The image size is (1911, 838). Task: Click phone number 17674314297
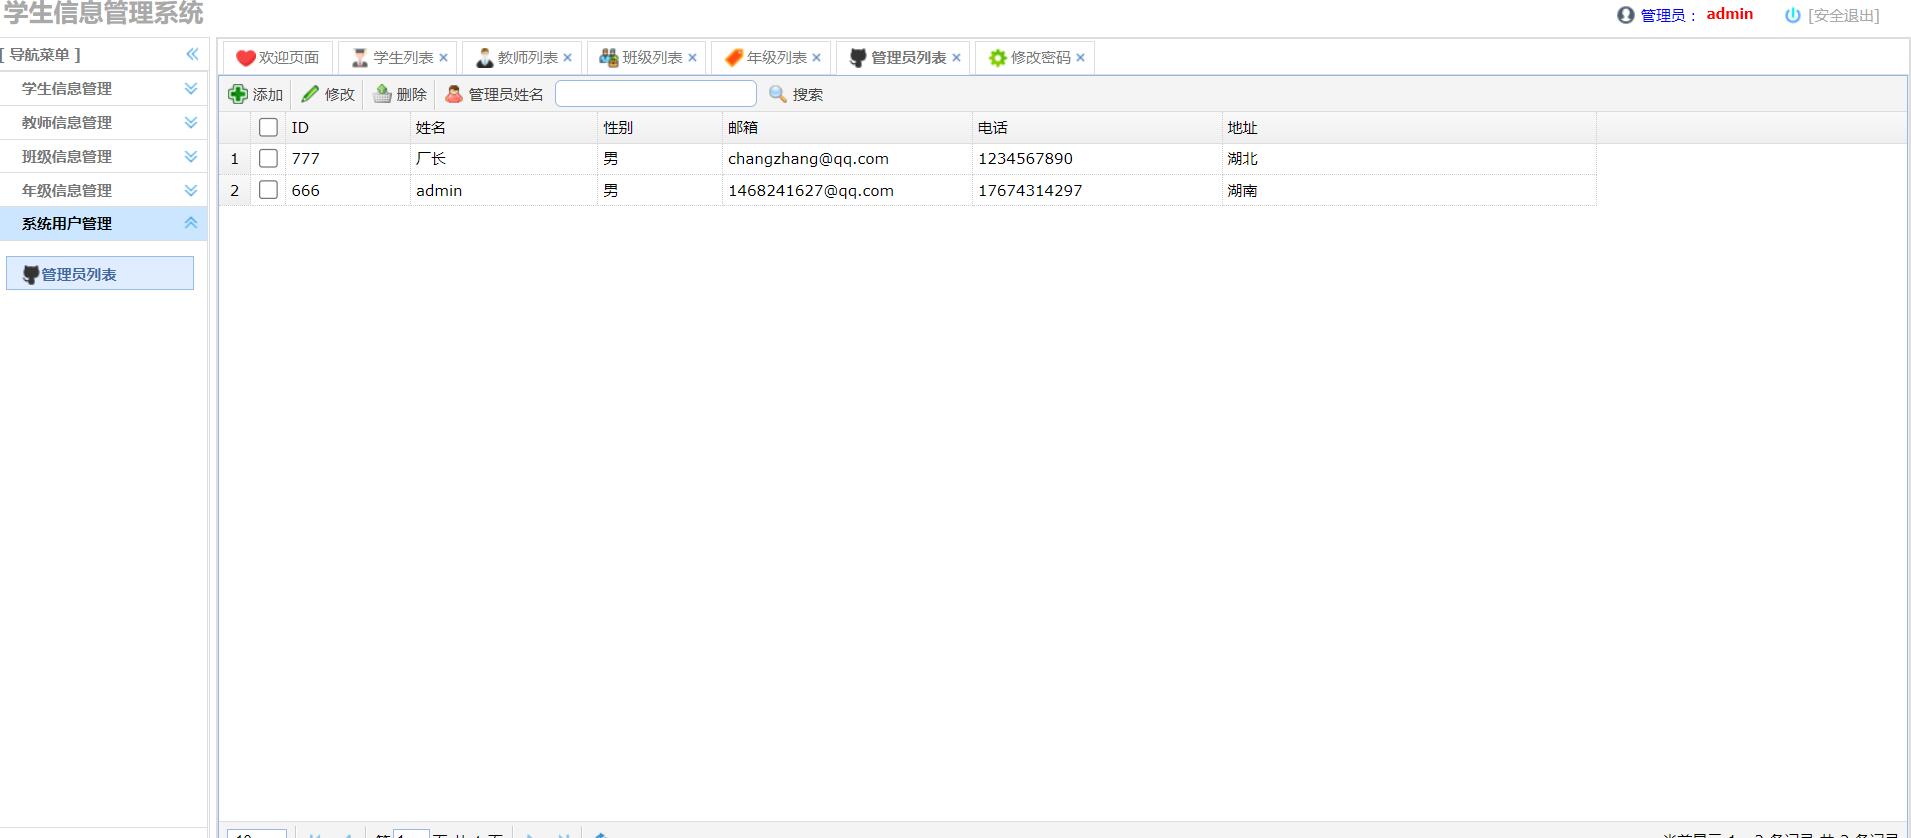click(1030, 191)
